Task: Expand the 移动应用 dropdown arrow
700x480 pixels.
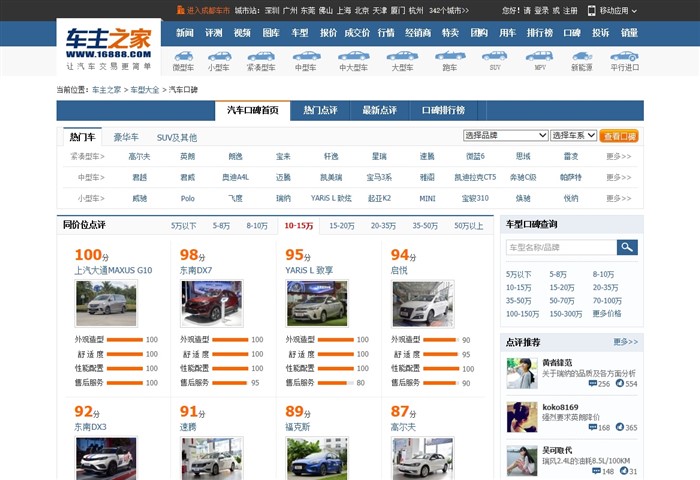Action: [x=634, y=11]
